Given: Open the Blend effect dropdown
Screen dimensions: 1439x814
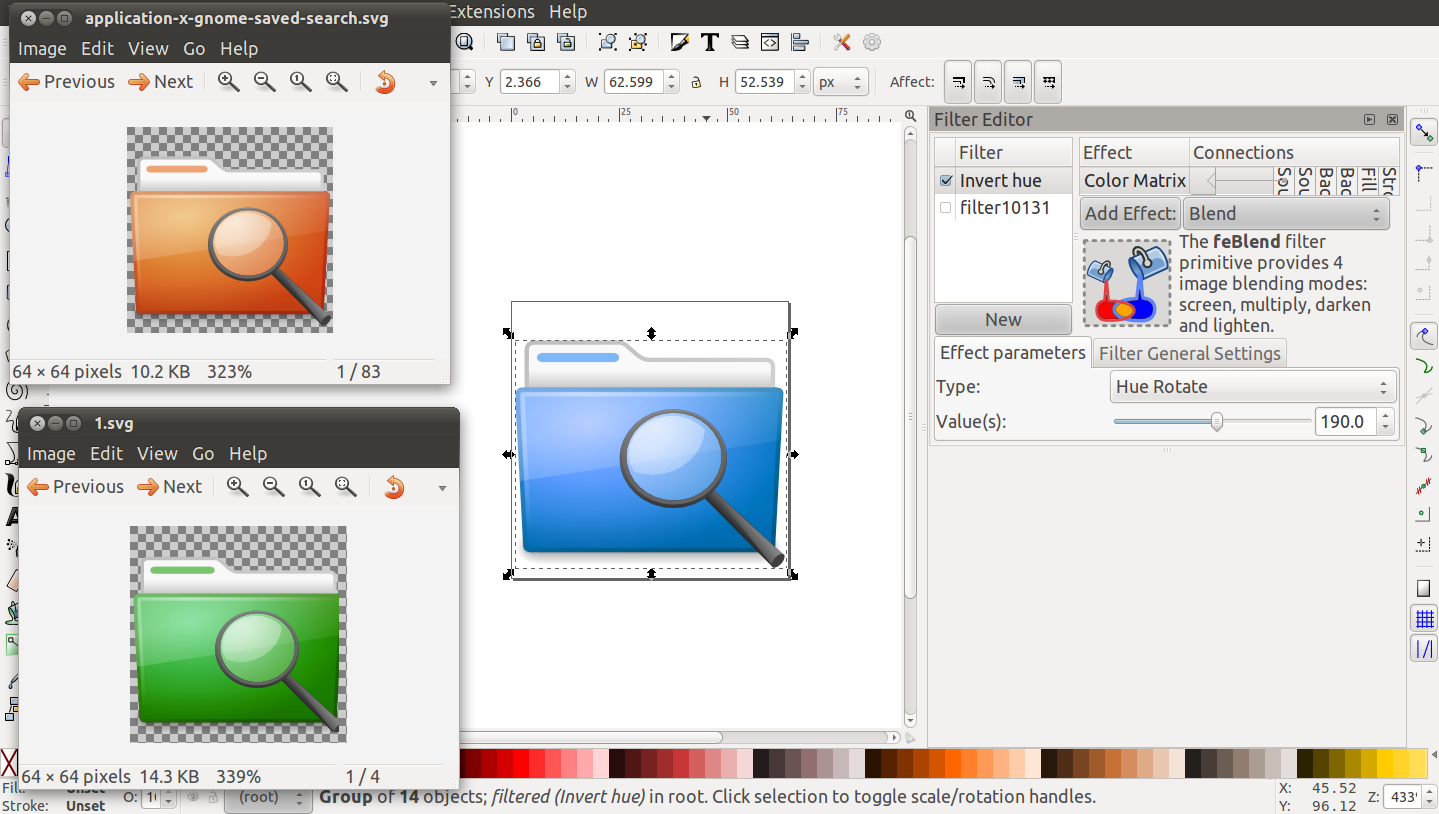Looking at the screenshot, I should coord(1285,213).
